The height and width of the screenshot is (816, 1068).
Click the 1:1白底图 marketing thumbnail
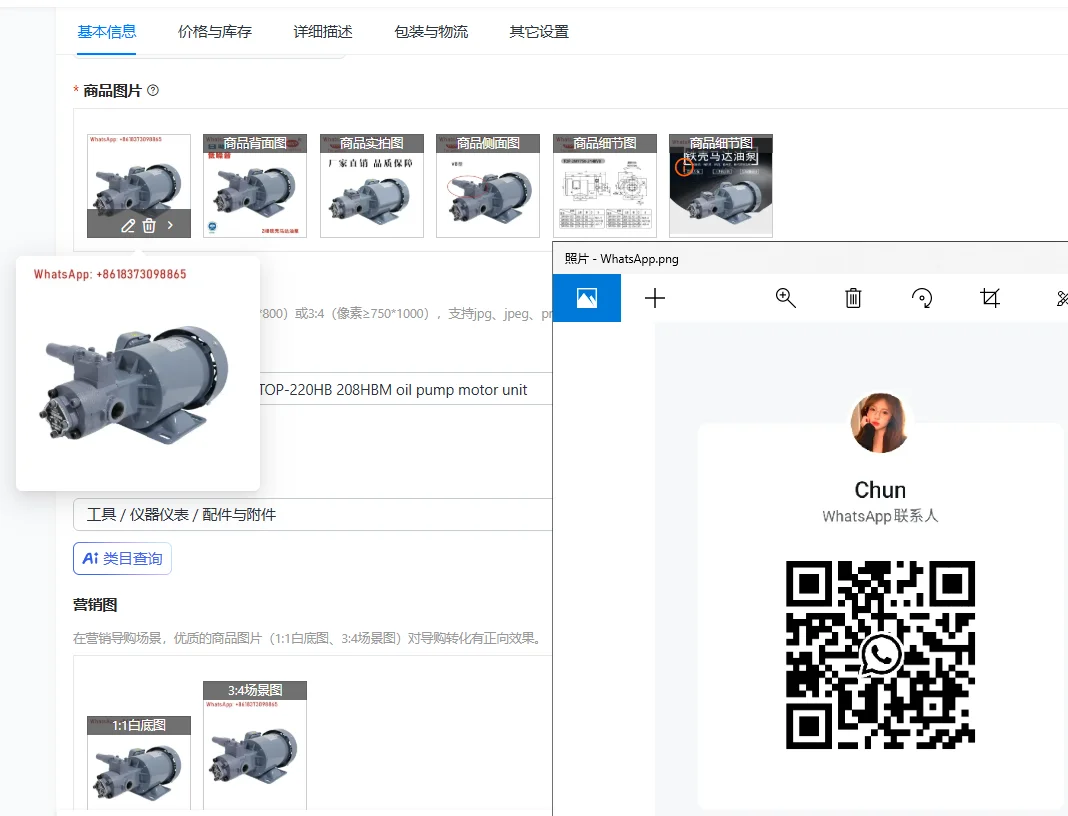[139, 763]
